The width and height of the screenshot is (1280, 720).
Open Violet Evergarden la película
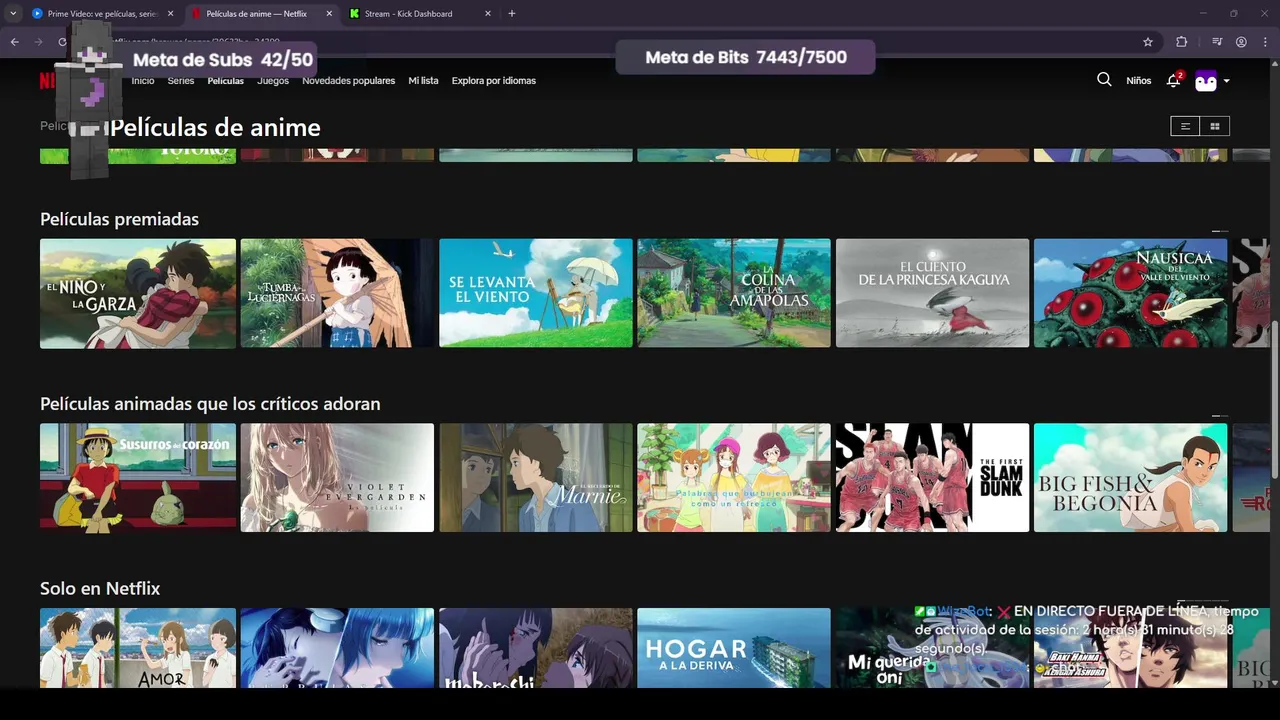click(337, 478)
